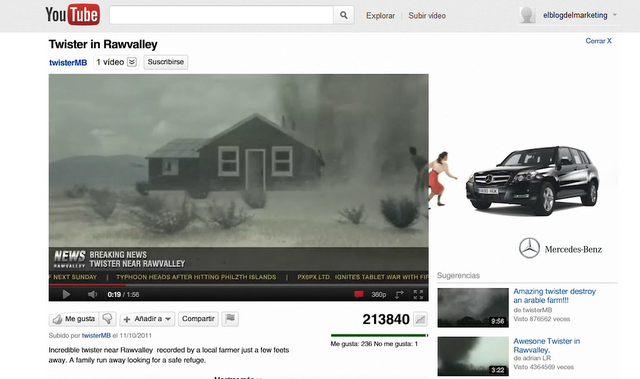Open the Añadir a dropdown
The width and height of the screenshot is (640, 379).
[x=147, y=319]
